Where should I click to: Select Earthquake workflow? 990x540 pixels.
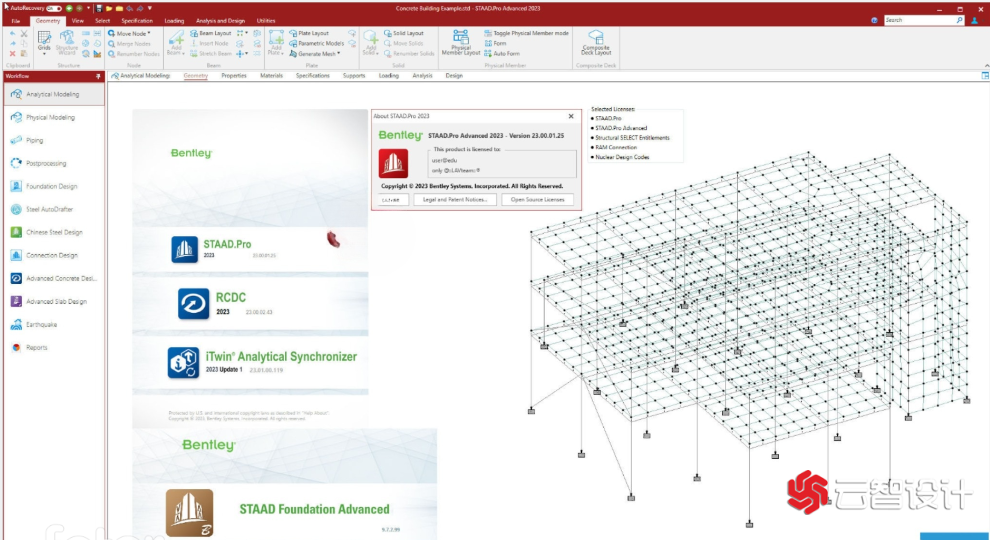tap(54, 325)
